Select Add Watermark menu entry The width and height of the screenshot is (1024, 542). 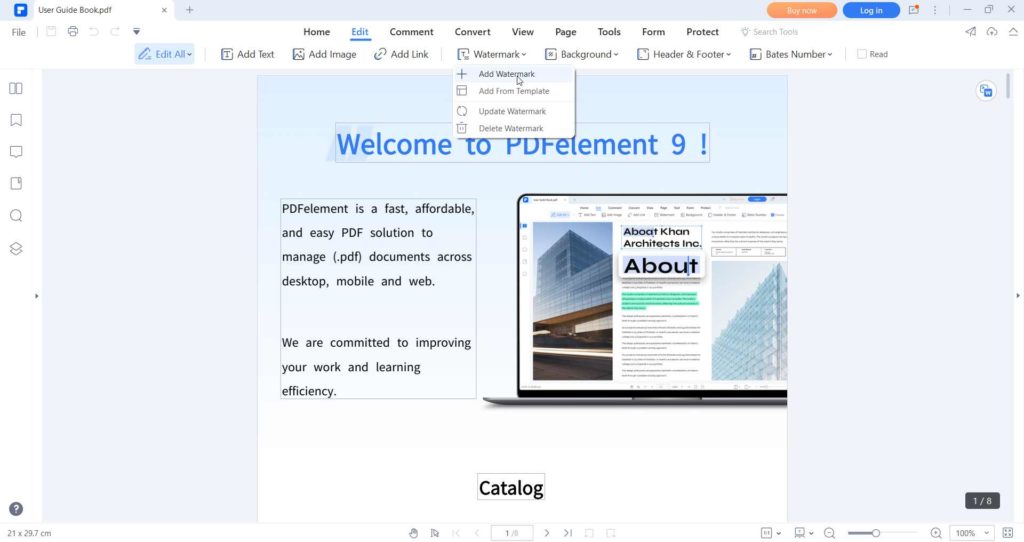(x=515, y=74)
